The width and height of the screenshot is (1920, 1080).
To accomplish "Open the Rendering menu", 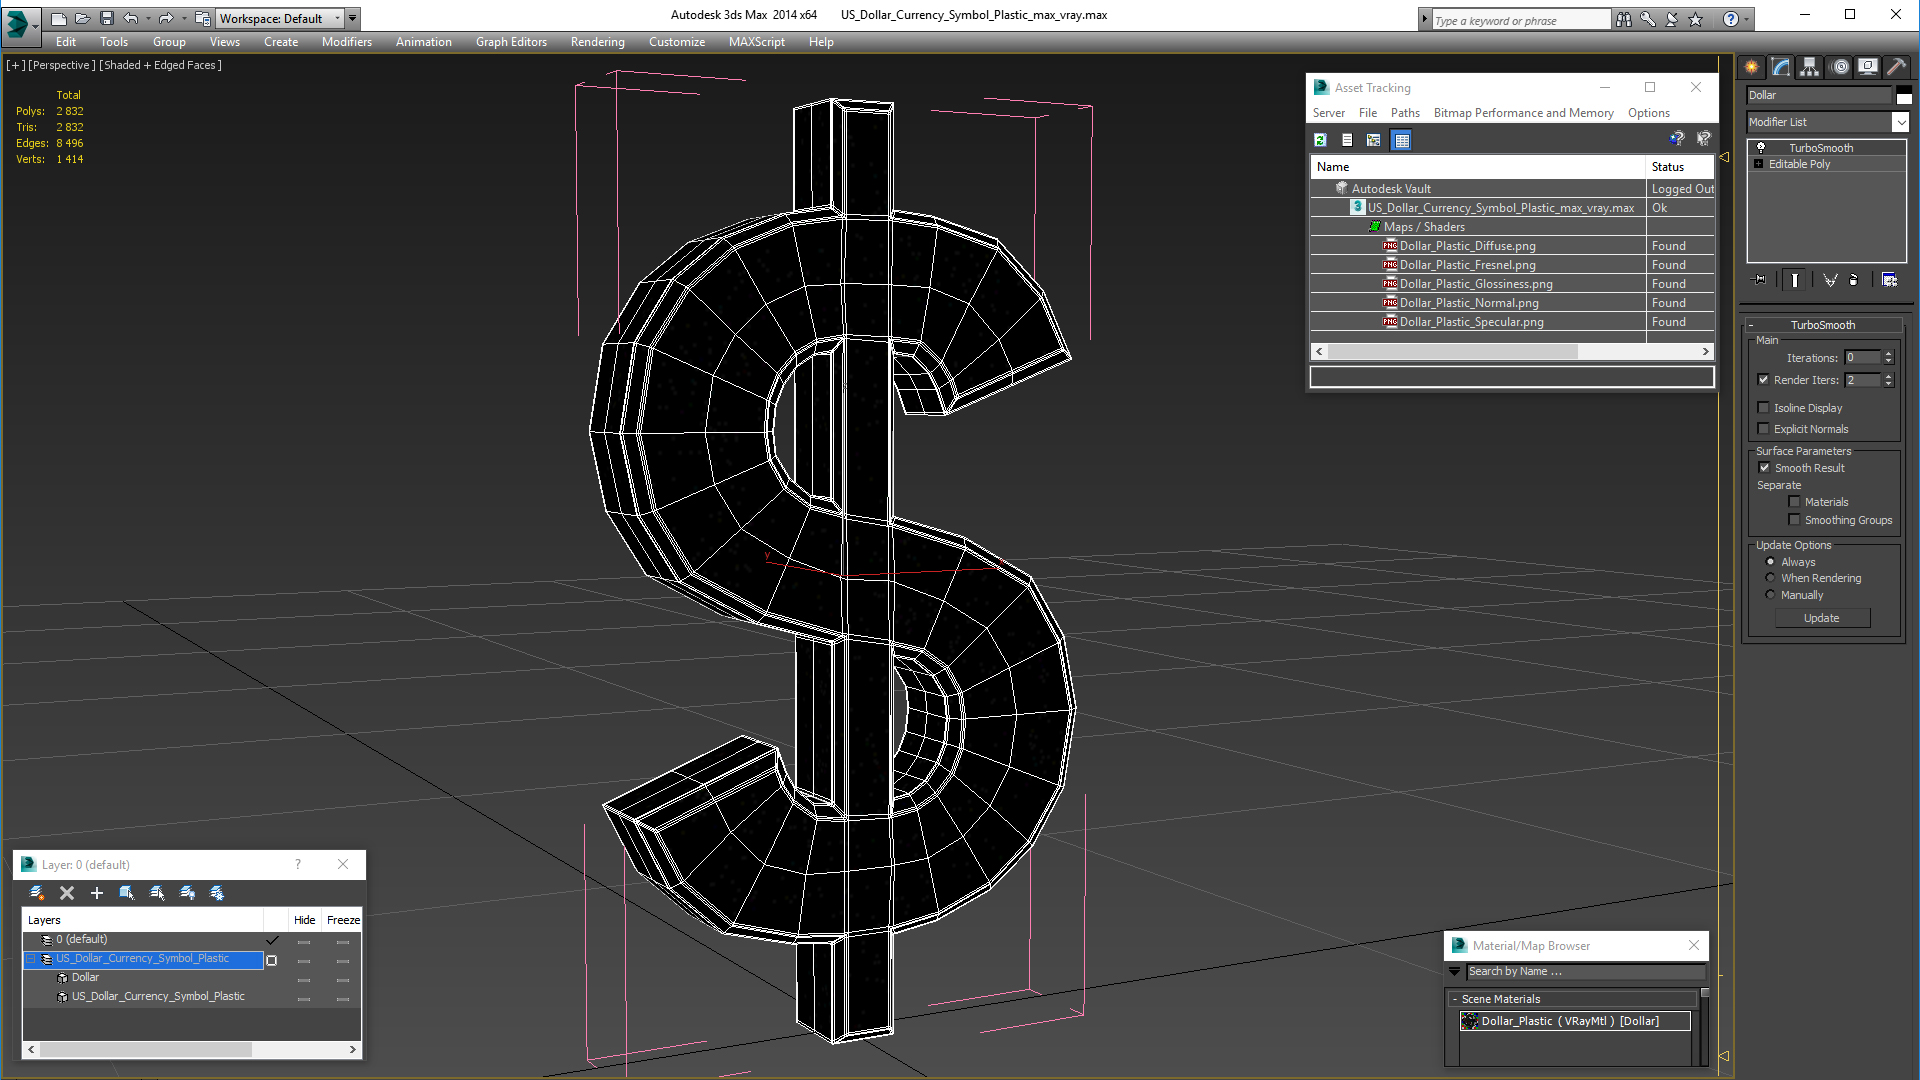I will click(x=598, y=42).
